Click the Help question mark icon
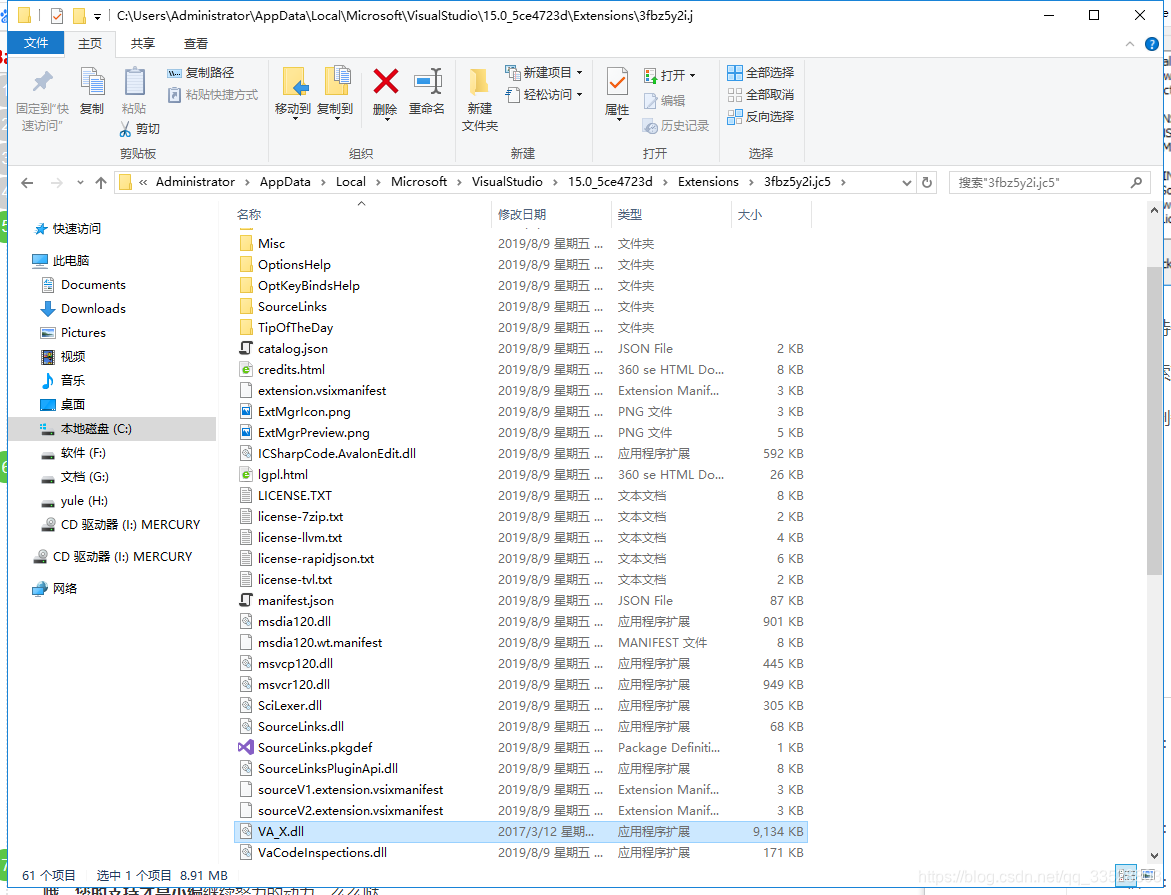This screenshot has width=1171, height=895. (1152, 44)
